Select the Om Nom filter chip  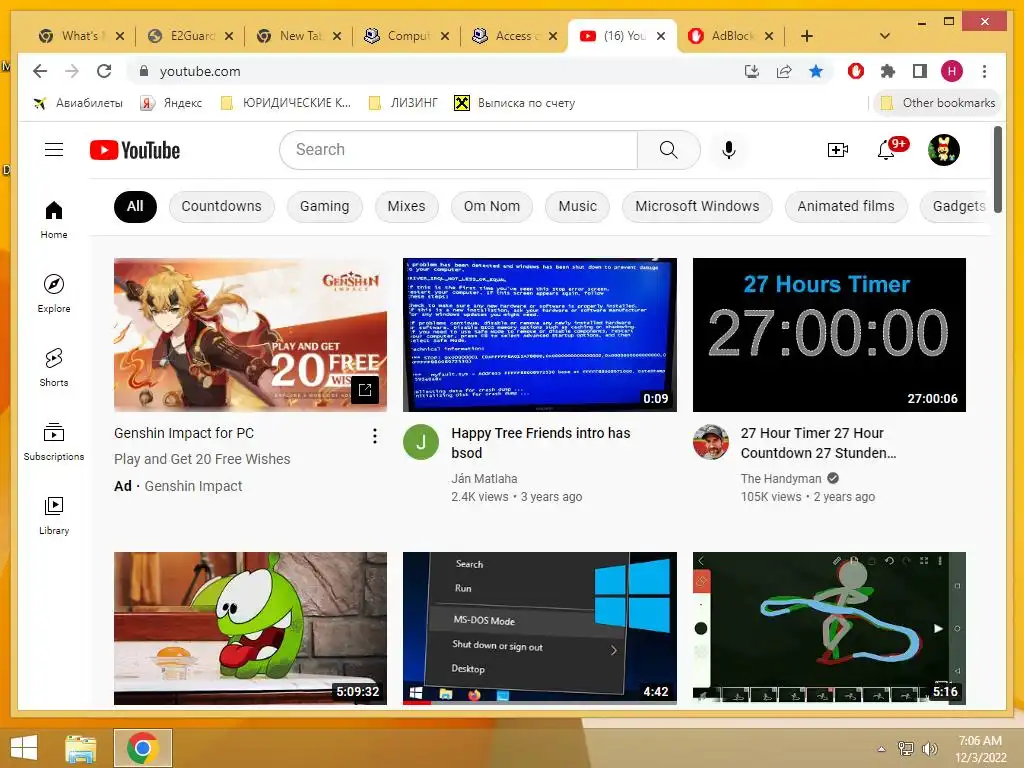pos(492,206)
